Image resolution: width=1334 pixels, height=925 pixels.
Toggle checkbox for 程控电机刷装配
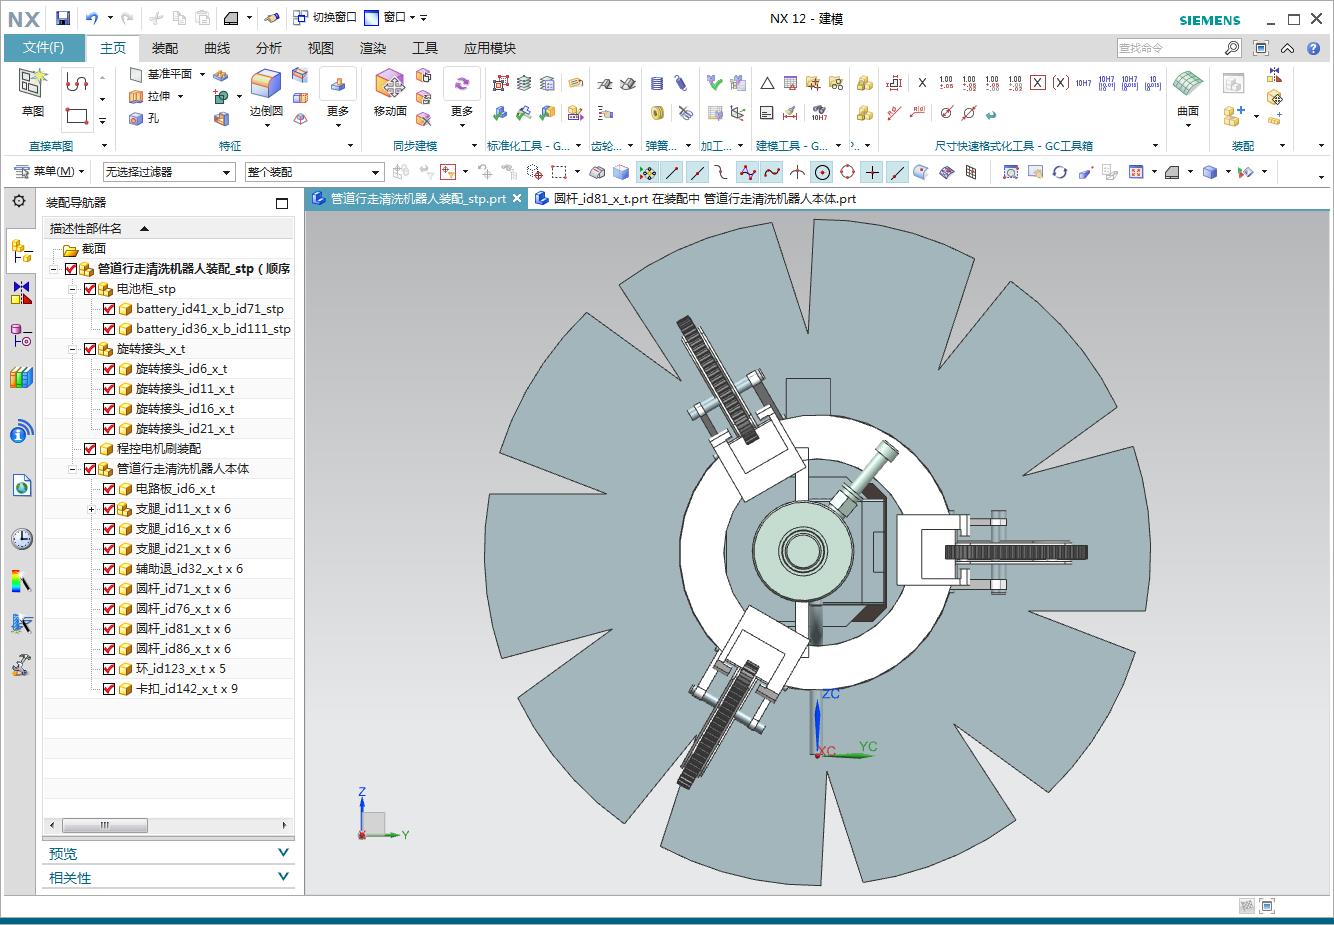pos(90,449)
